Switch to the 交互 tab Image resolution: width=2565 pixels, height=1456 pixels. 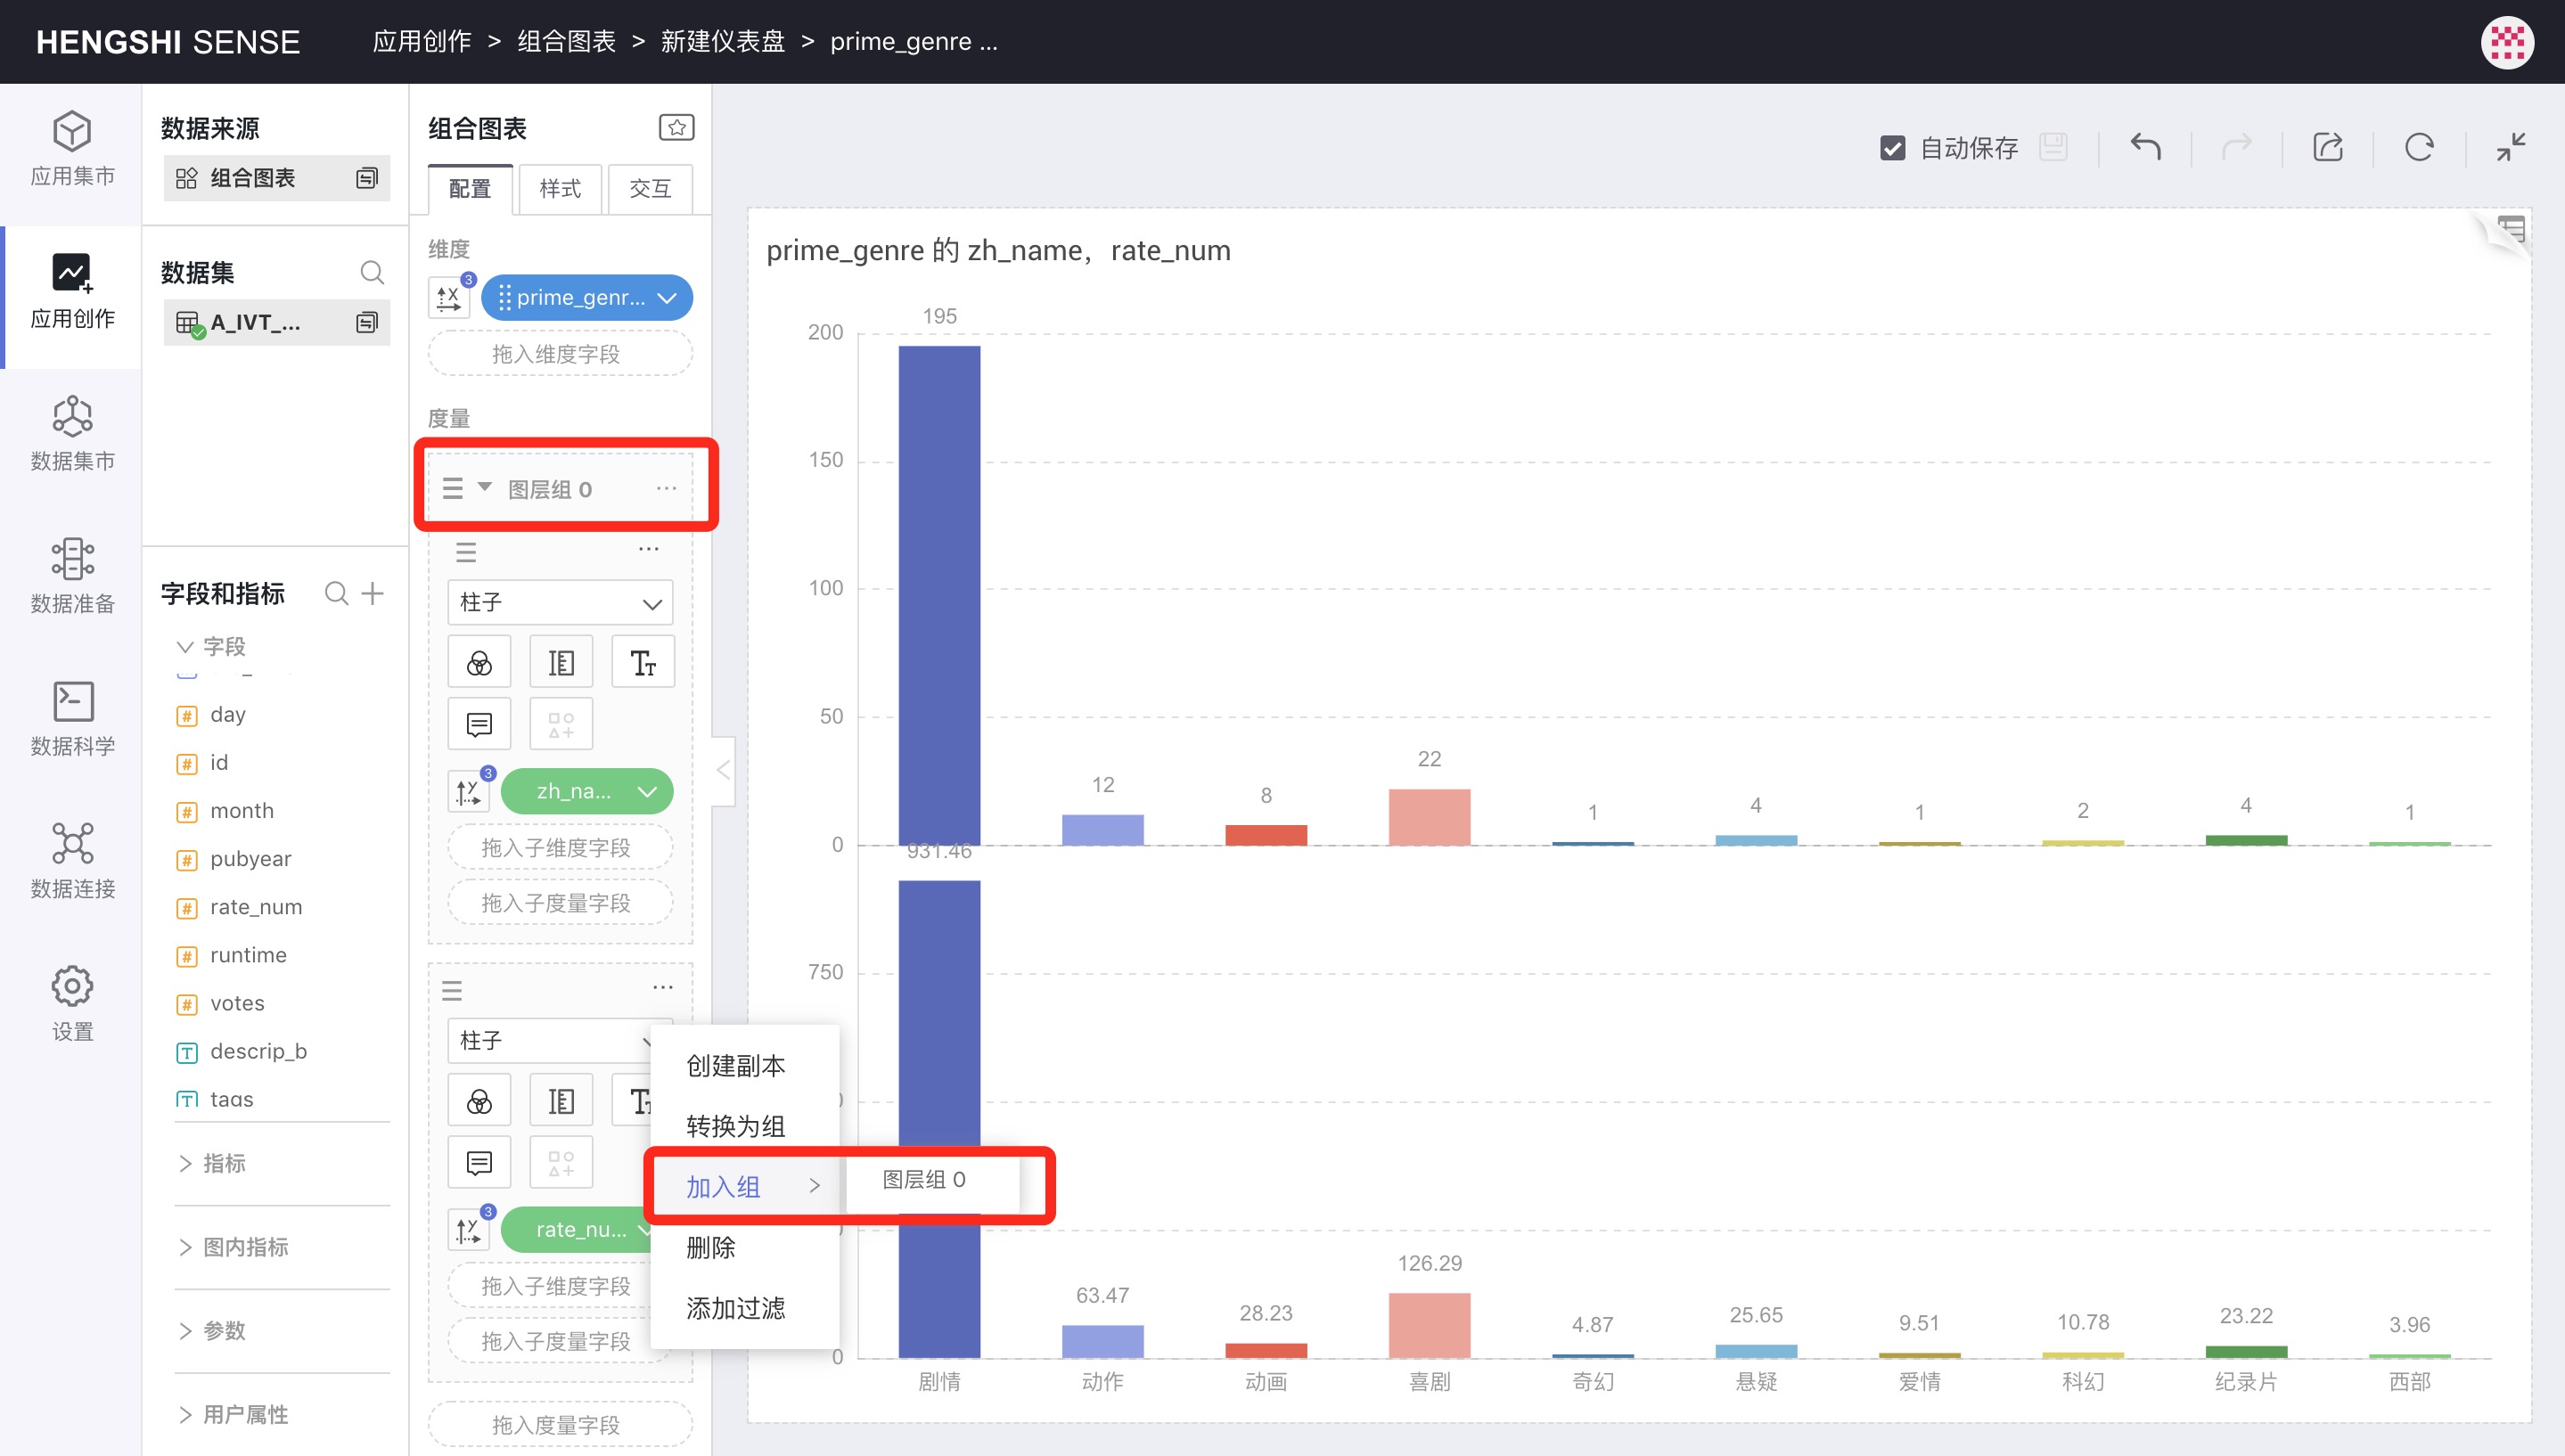(650, 189)
